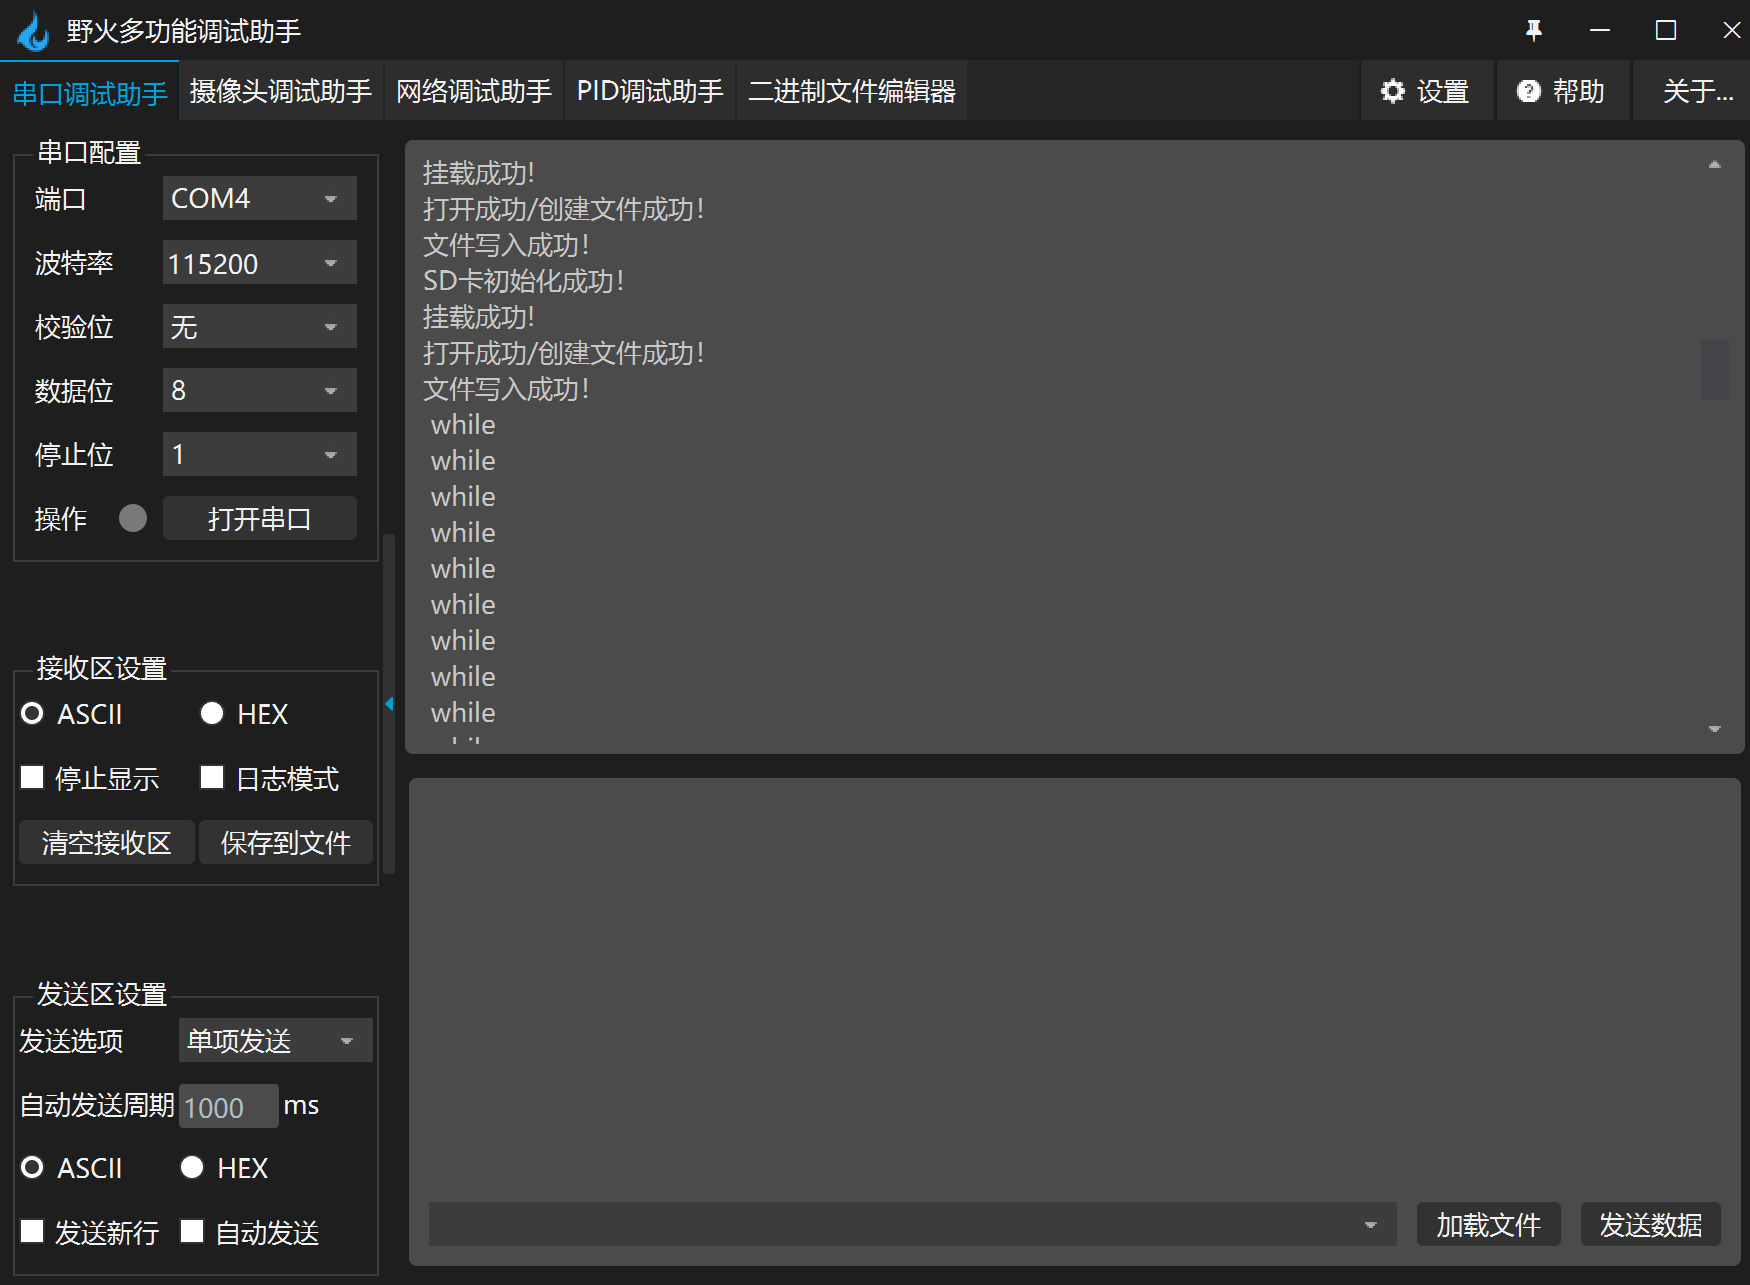Click the 保存到文件 button
This screenshot has width=1750, height=1285.
coord(286,842)
